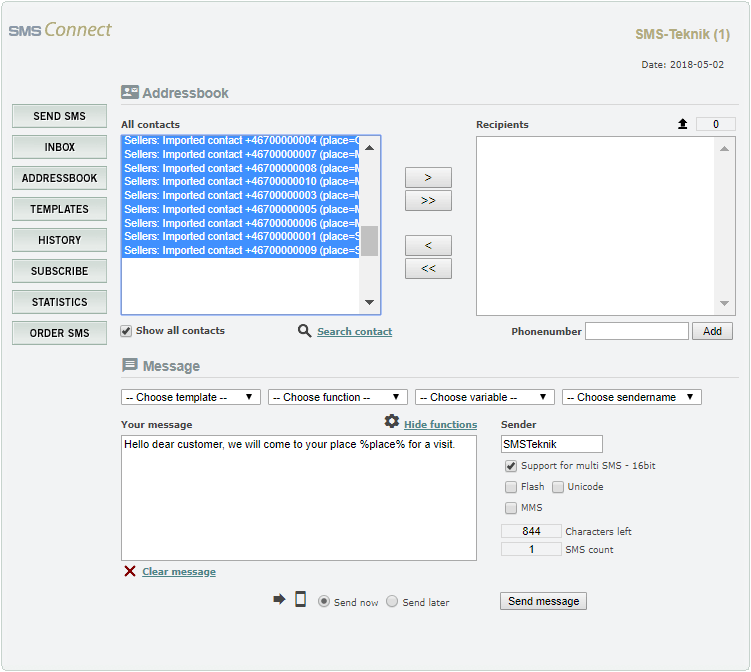
Task: Click the recipients counter field showing 0
Action: [716, 124]
